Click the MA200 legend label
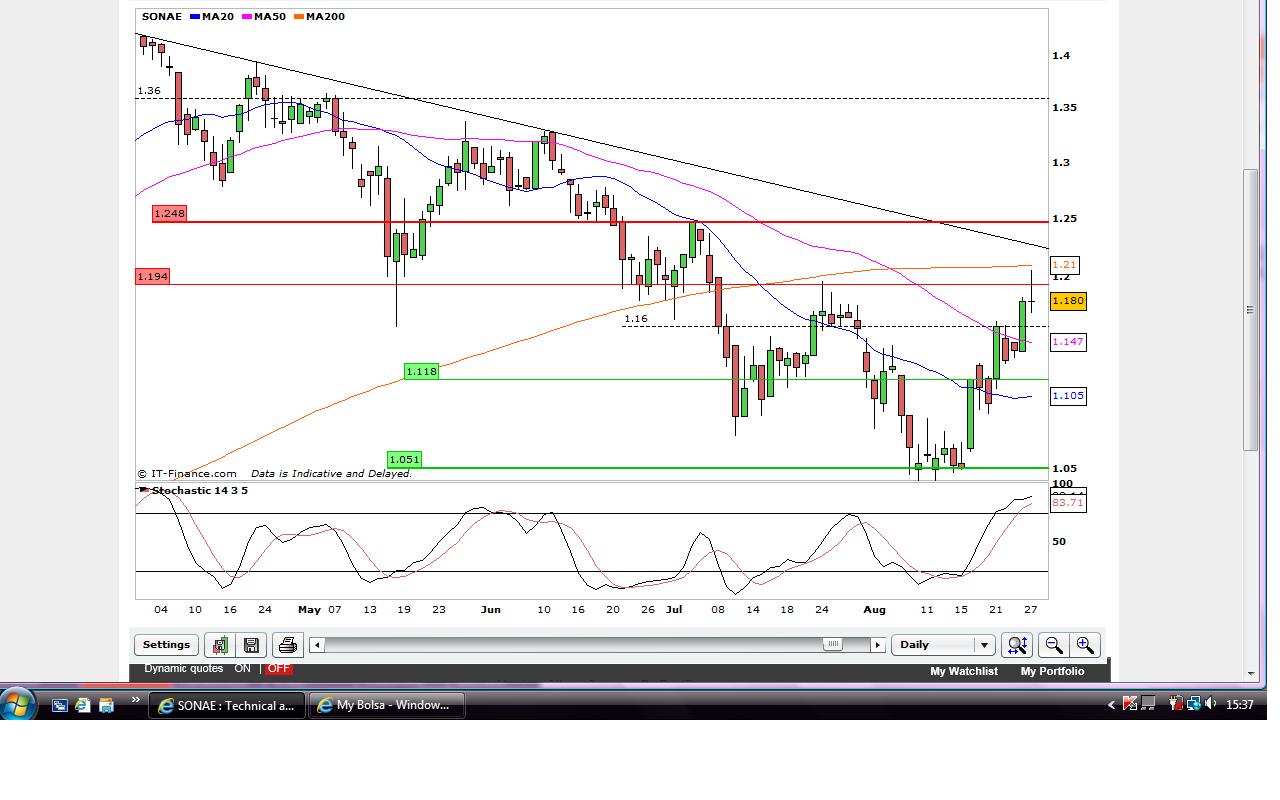The width and height of the screenshot is (1280, 800). point(320,16)
